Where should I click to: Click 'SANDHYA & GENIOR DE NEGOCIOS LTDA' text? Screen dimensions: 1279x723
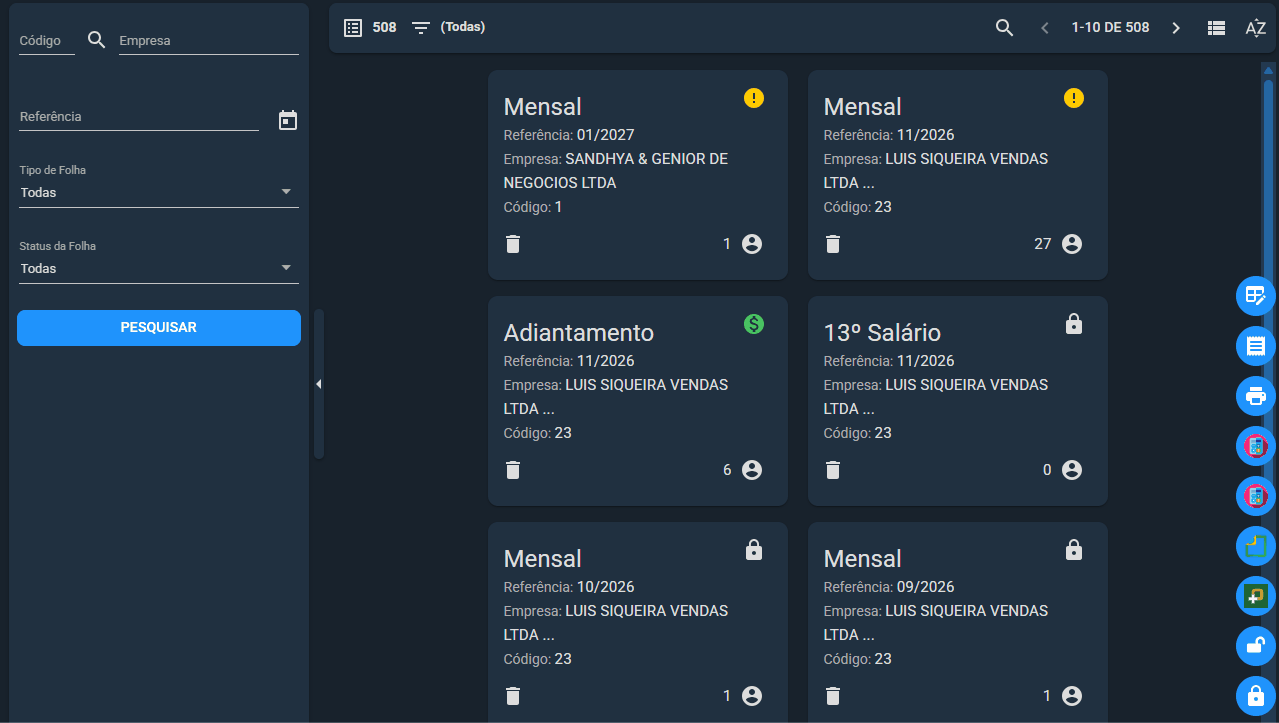click(616, 171)
